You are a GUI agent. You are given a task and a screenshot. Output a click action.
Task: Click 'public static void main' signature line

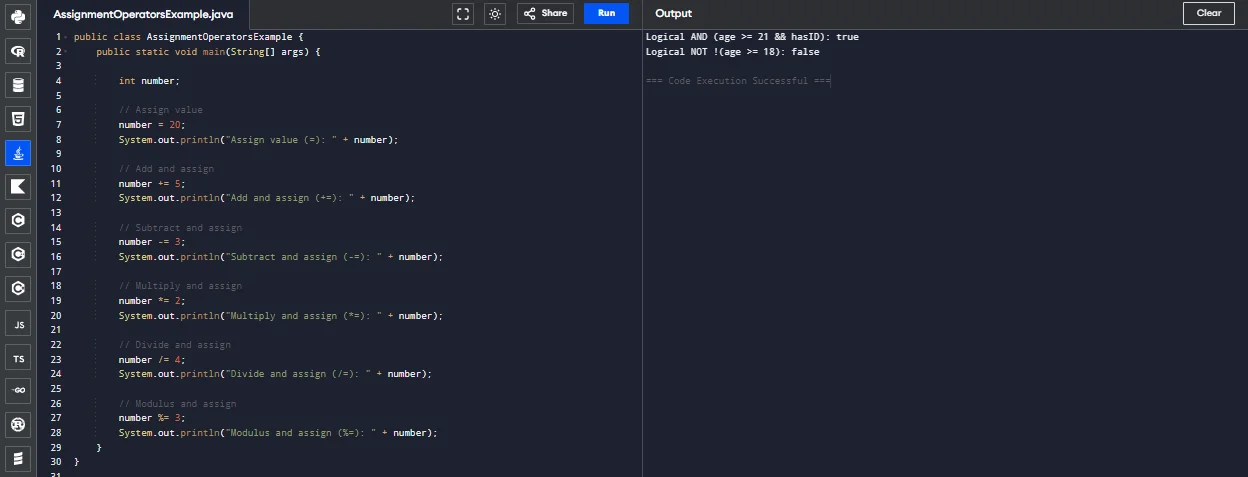point(208,51)
